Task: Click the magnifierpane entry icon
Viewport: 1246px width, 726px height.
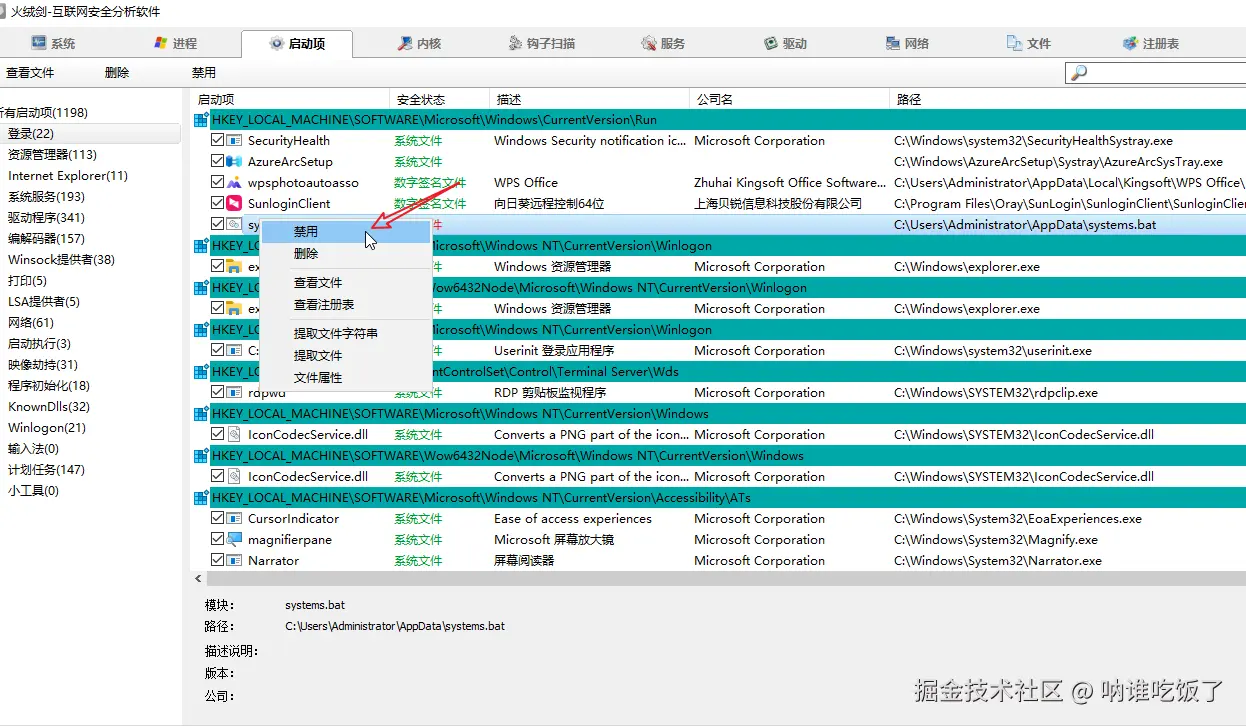Action: (234, 540)
